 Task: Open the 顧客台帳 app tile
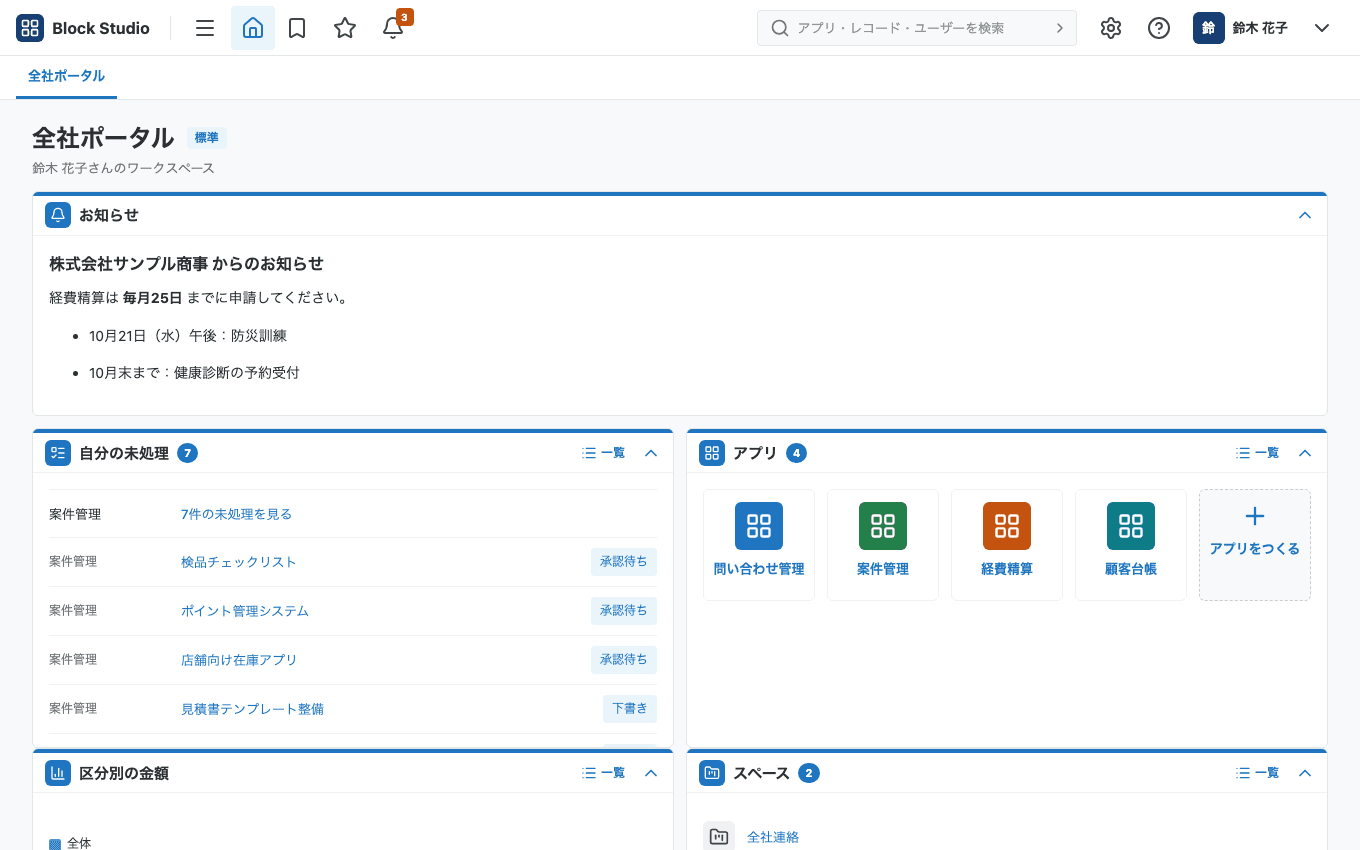[1131, 545]
